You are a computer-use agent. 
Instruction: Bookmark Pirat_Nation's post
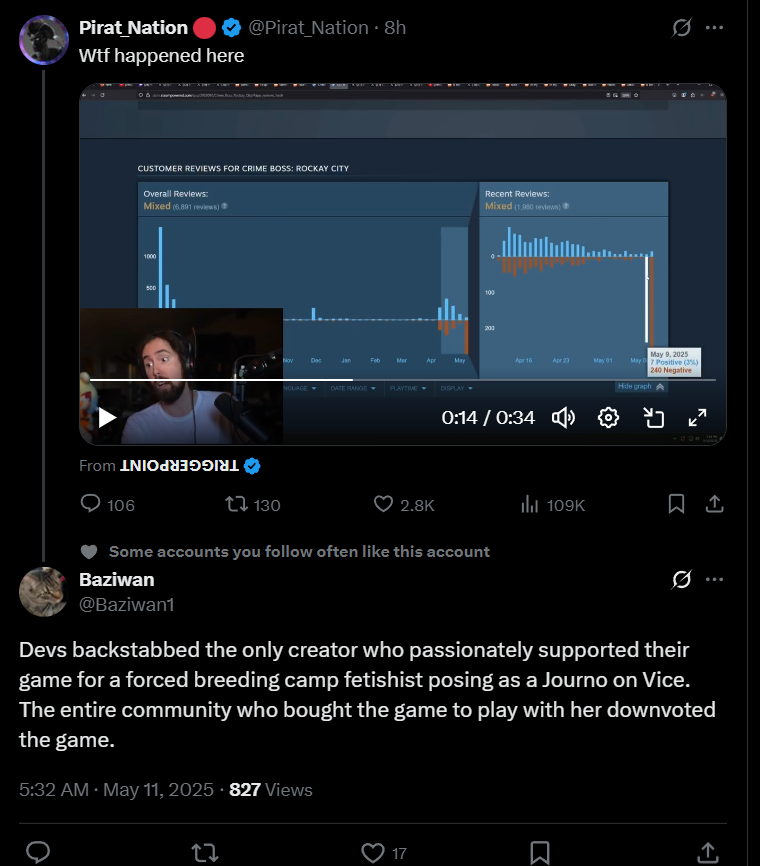coord(677,504)
